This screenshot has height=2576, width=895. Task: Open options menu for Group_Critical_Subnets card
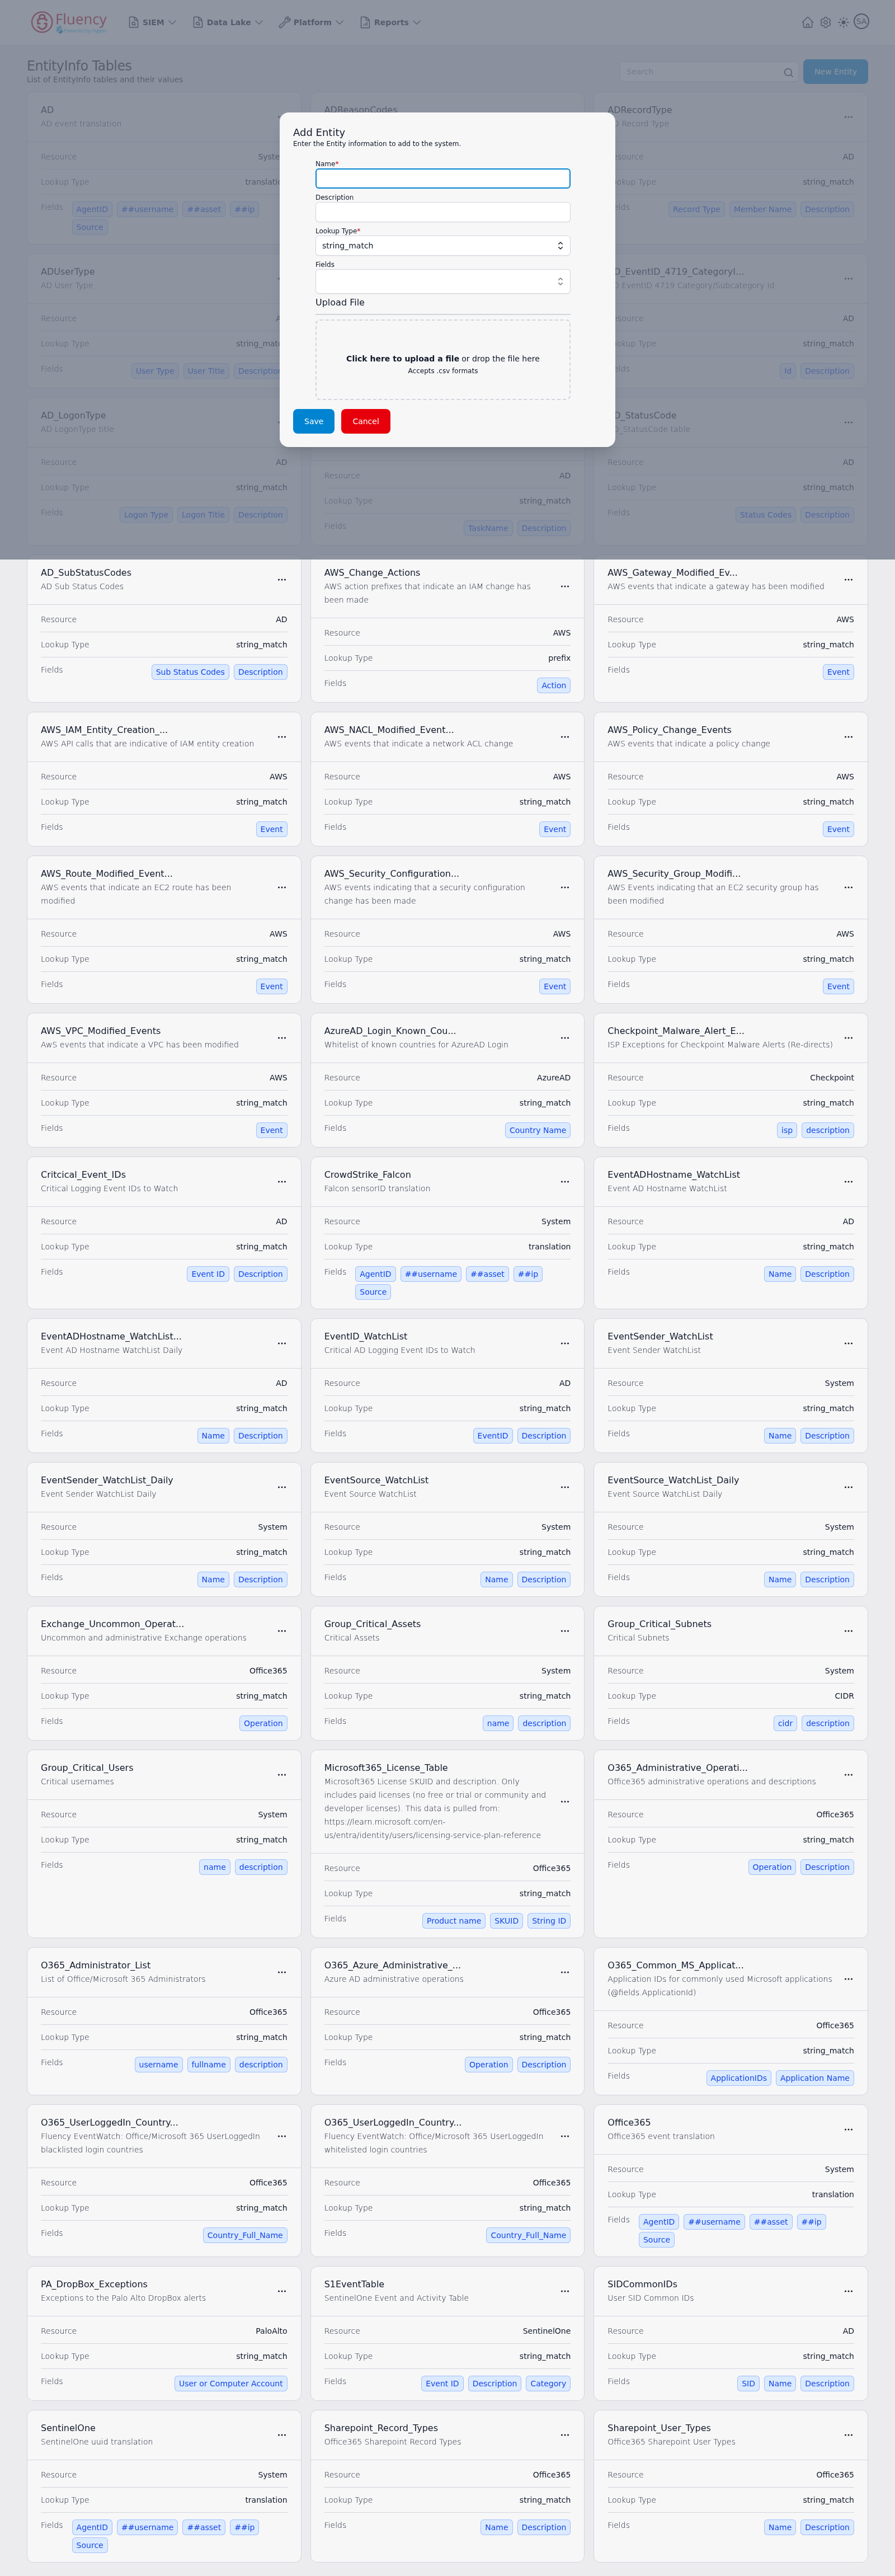click(x=848, y=1631)
